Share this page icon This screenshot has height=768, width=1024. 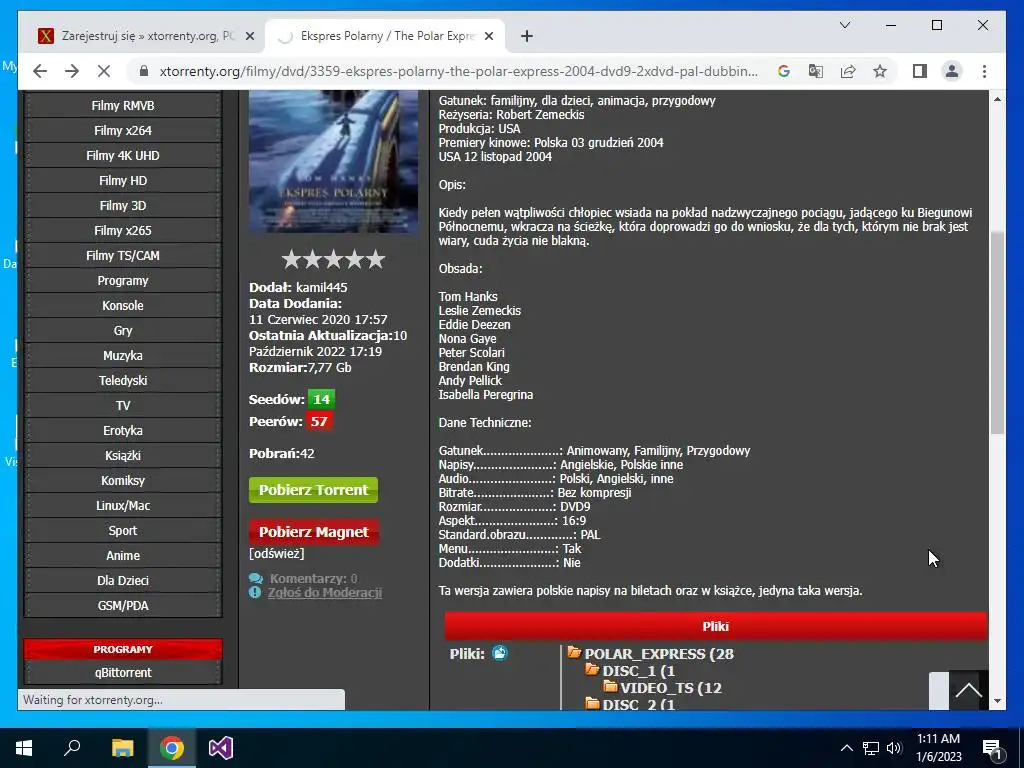(x=848, y=71)
